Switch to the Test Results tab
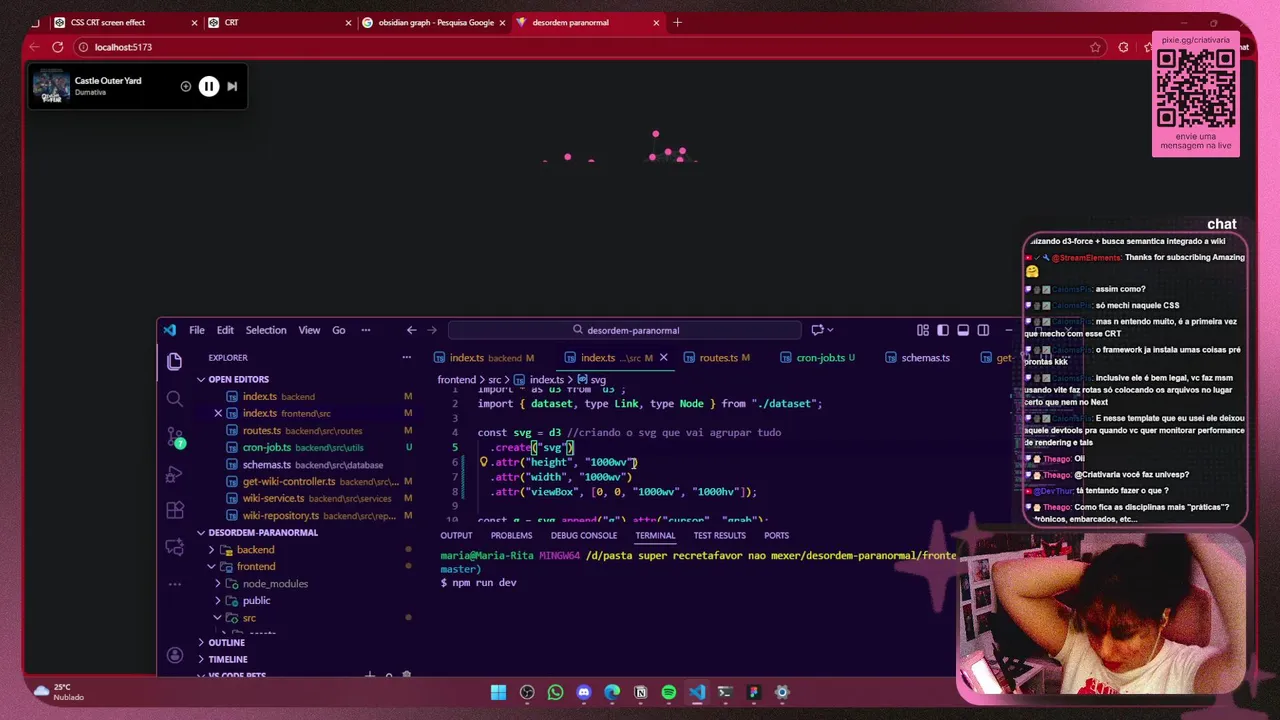Viewport: 1280px width, 720px height. [x=719, y=535]
